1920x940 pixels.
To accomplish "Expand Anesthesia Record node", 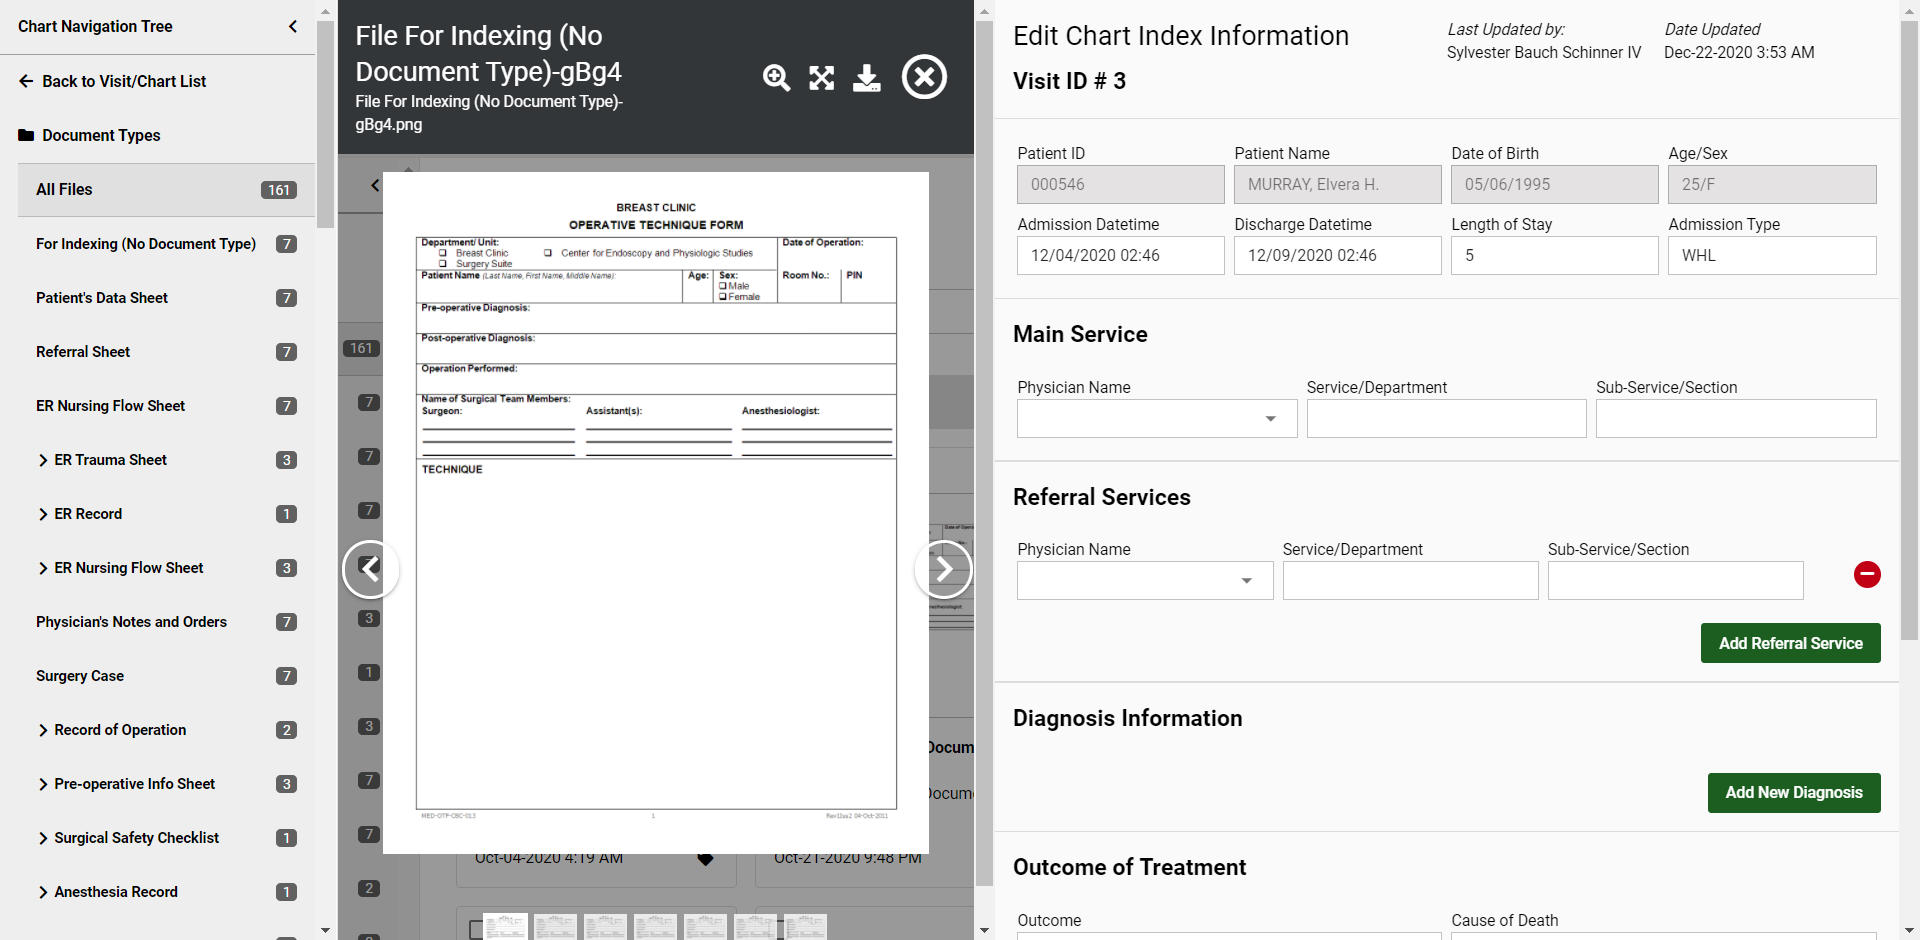I will 43,892.
